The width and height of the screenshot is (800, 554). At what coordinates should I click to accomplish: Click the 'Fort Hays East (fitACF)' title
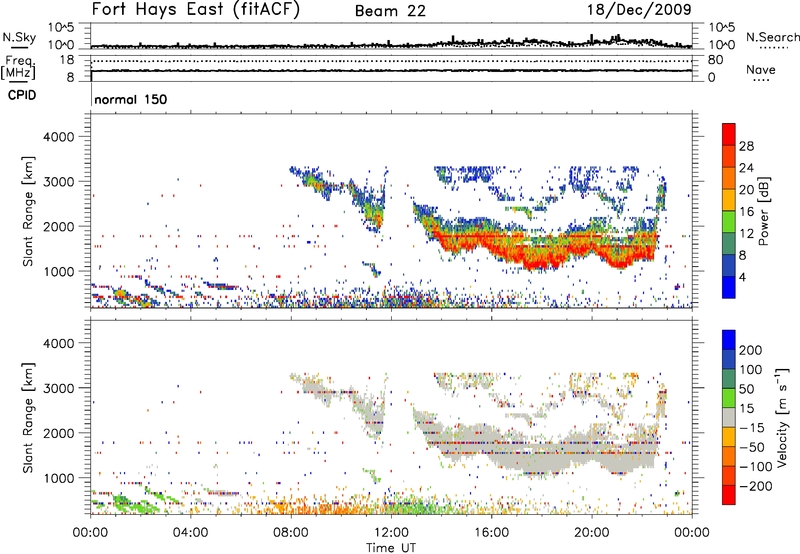(196, 10)
